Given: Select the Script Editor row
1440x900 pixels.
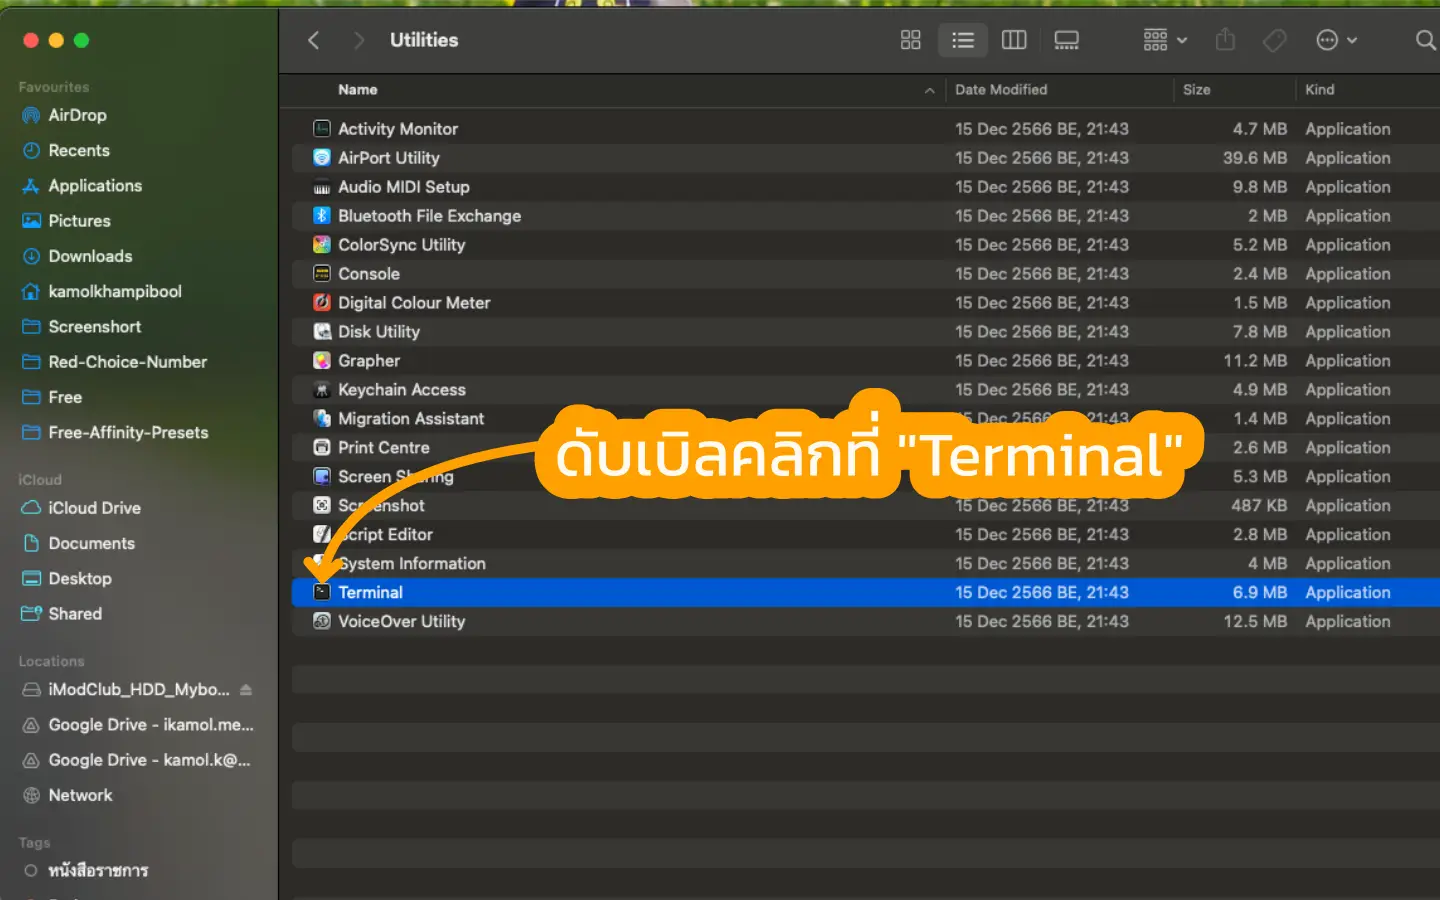Looking at the screenshot, I should pyautogui.click(x=865, y=535).
